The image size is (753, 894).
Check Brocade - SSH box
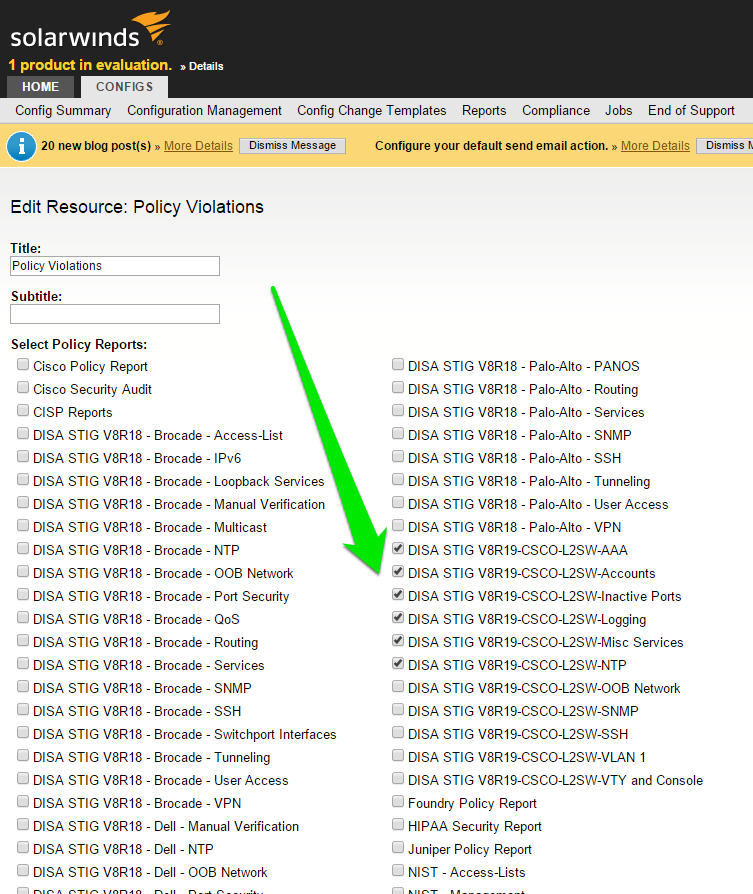pos(23,709)
